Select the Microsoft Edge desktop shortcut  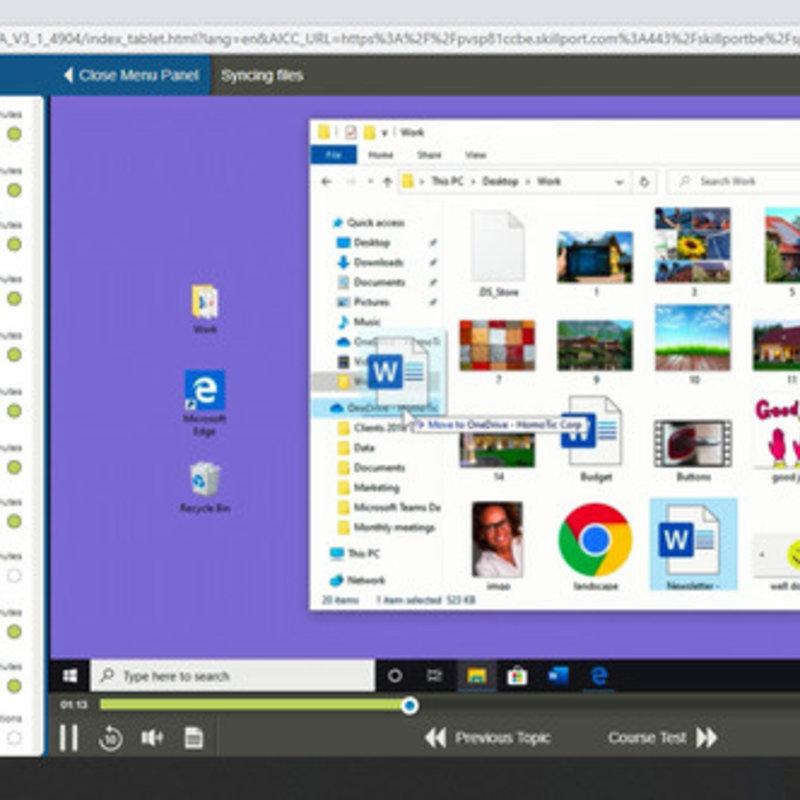point(205,403)
